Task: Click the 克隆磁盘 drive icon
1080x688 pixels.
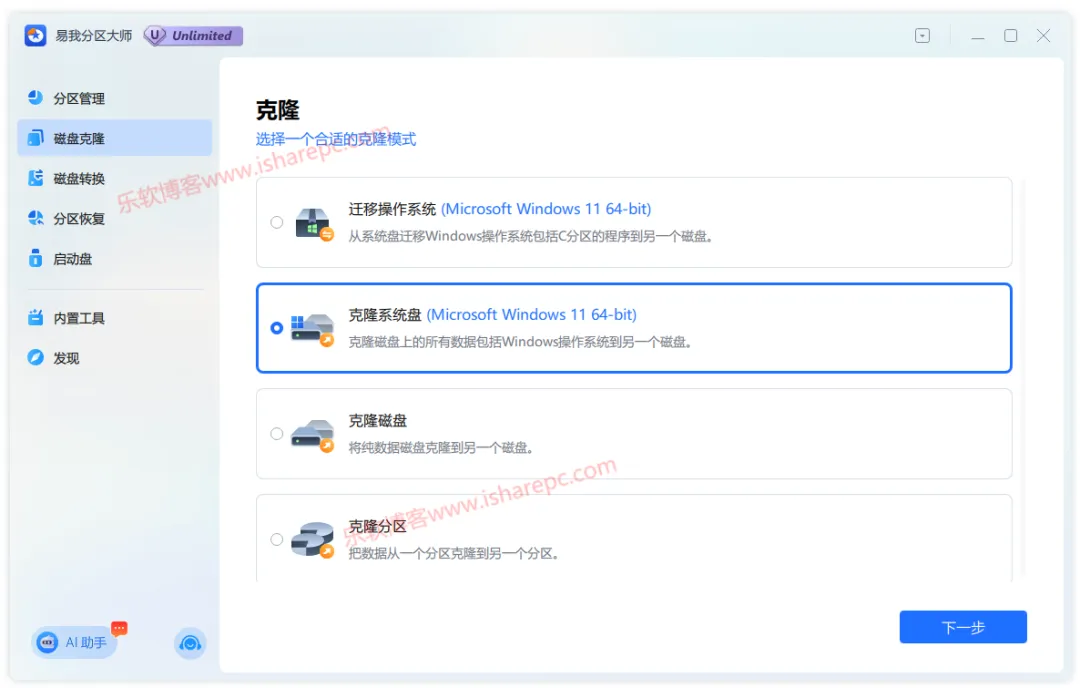Action: tap(313, 436)
